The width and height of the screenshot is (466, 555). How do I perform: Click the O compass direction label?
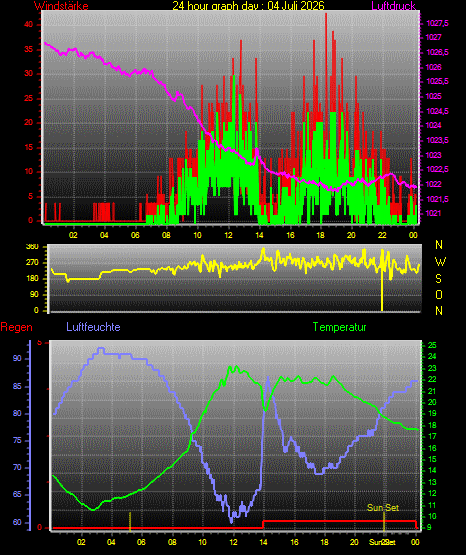pos(439,294)
